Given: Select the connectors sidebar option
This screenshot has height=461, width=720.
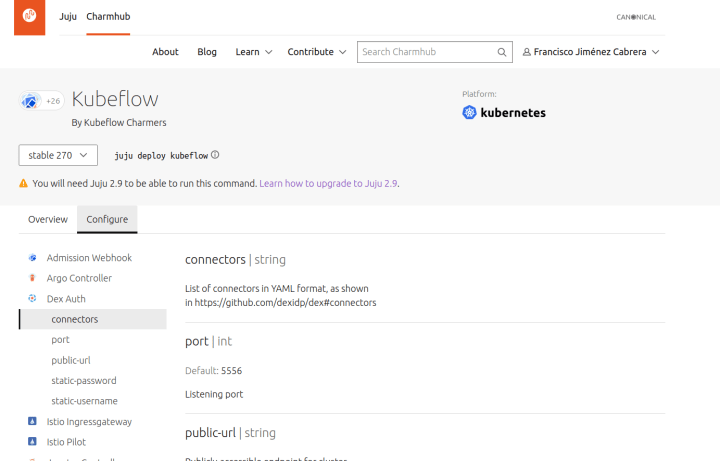Looking at the screenshot, I should pos(93,319).
